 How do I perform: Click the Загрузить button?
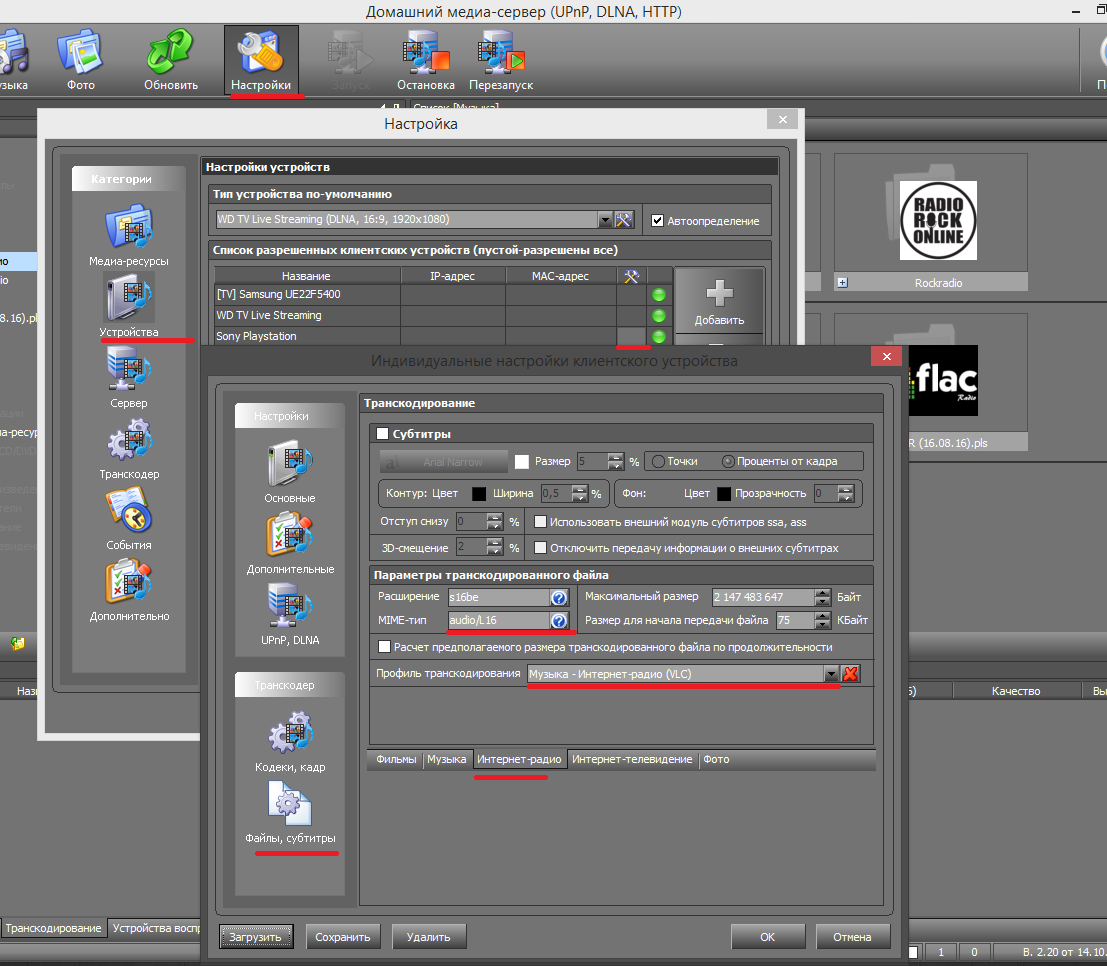pyautogui.click(x=256, y=937)
